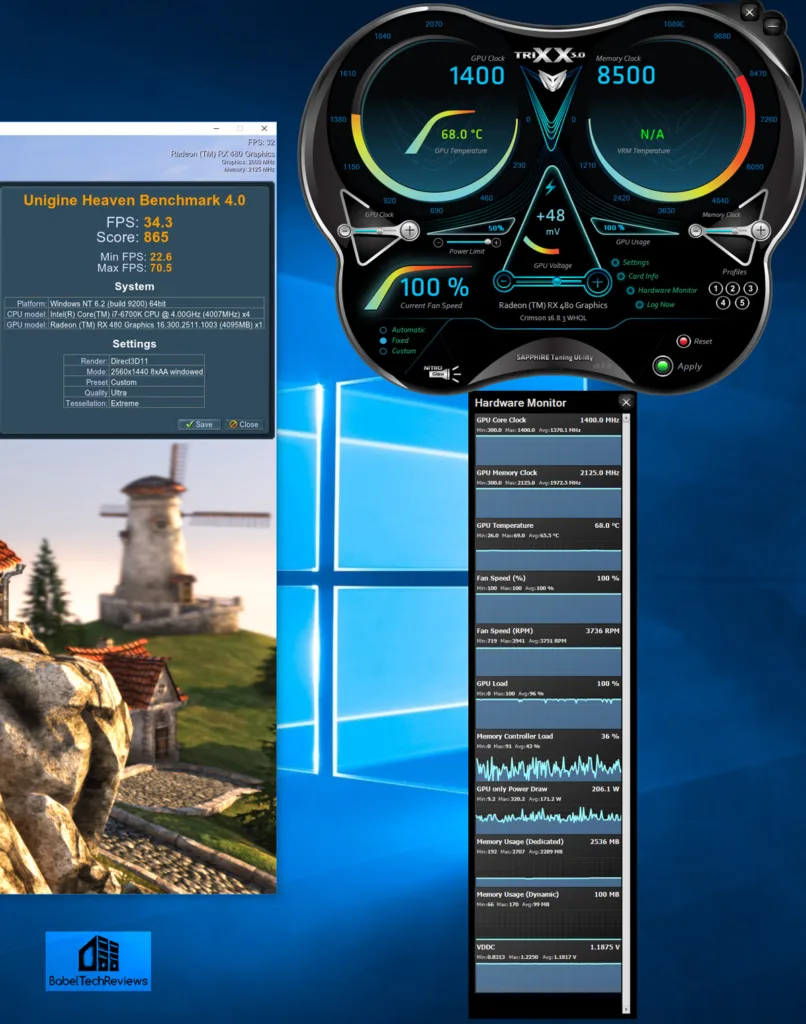Image resolution: width=806 pixels, height=1024 pixels.
Task: Decrease Memory Clock with the minus button
Action: coord(696,231)
